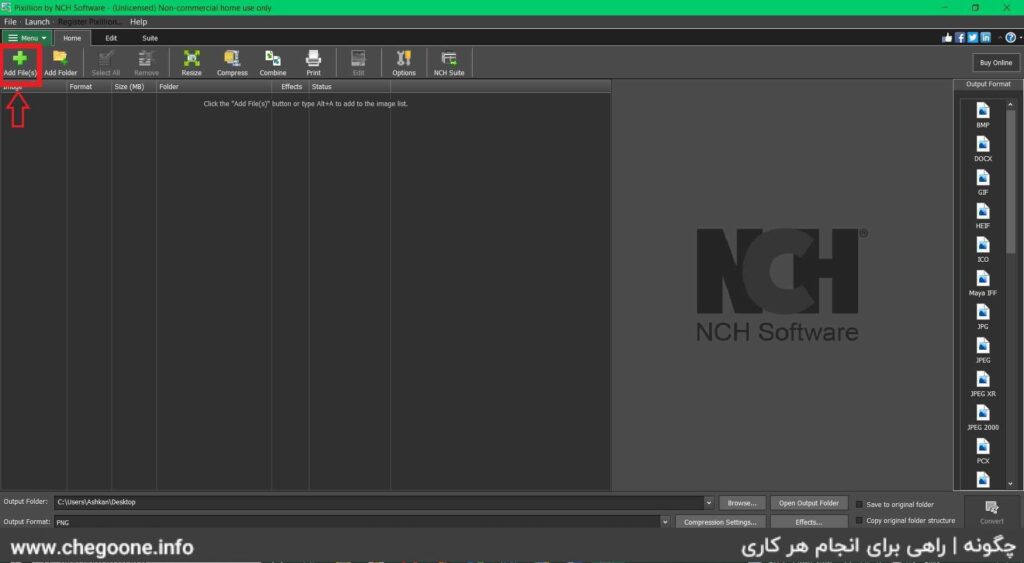The width and height of the screenshot is (1024, 563).
Task: Share on Facebook via the top-right icon
Action: coord(960,38)
